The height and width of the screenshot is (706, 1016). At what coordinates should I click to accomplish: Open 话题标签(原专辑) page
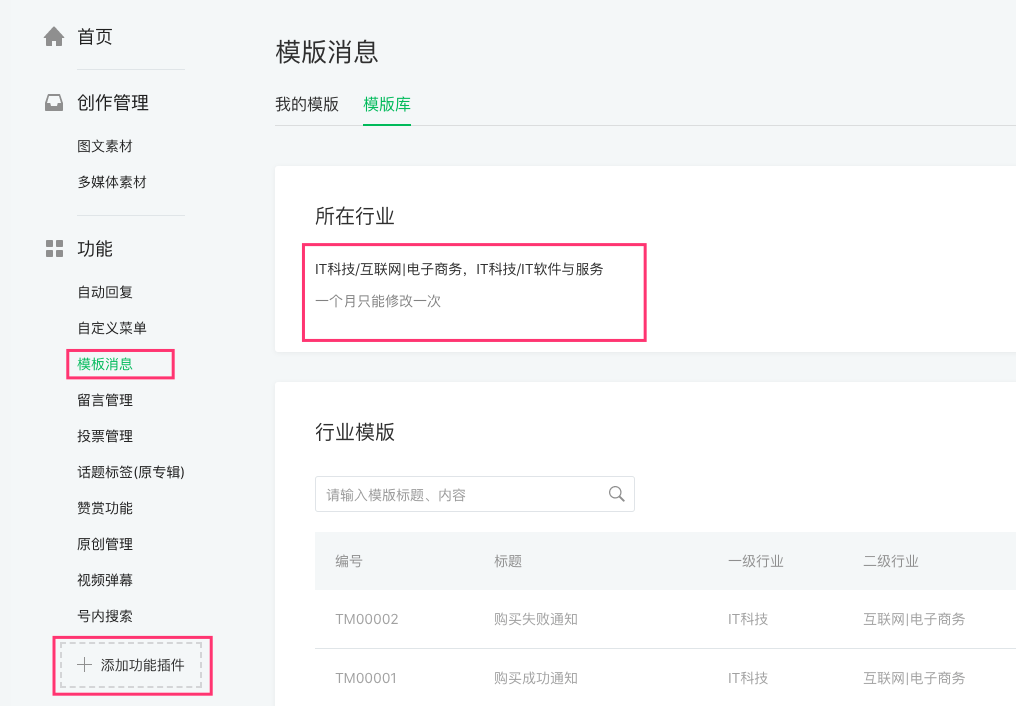pos(131,472)
